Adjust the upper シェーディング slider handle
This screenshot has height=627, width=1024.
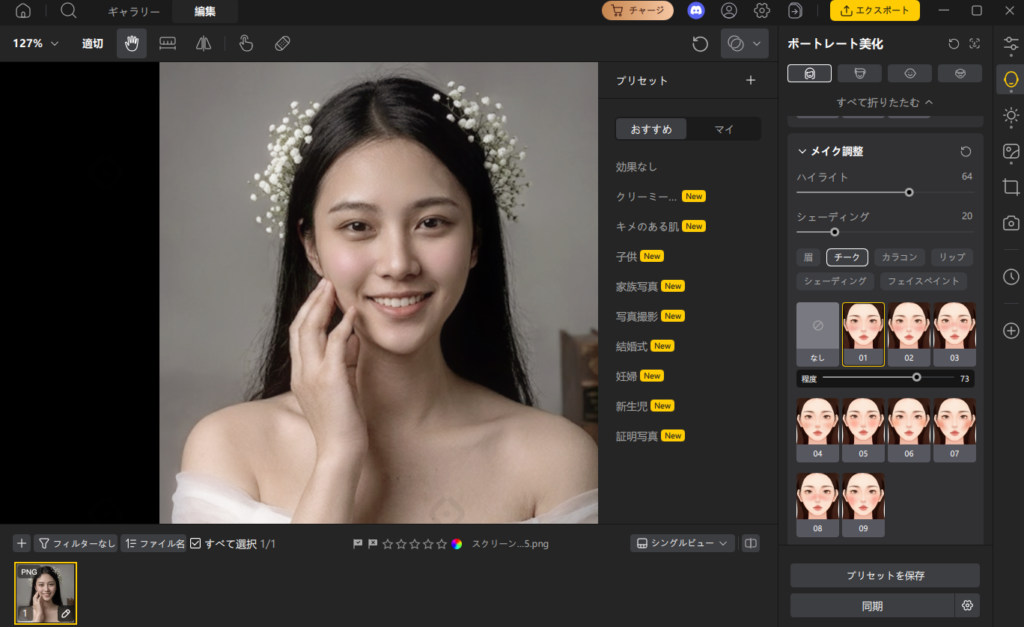pyautogui.click(x=835, y=232)
